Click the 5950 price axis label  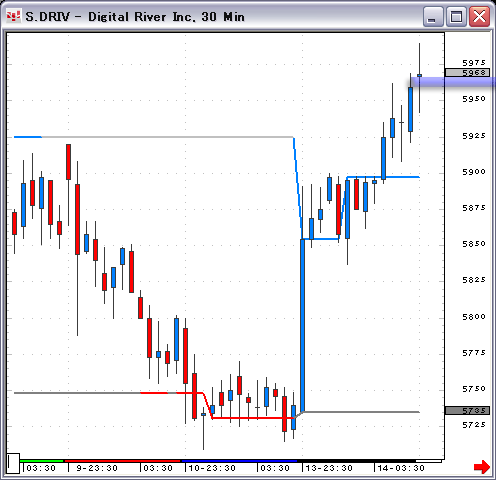[474, 99]
